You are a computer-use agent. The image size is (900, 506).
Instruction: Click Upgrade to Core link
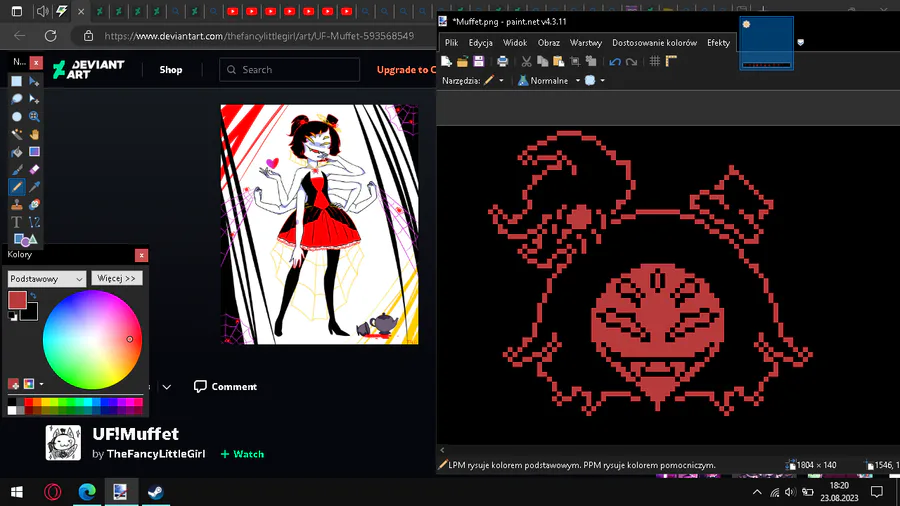tap(406, 69)
